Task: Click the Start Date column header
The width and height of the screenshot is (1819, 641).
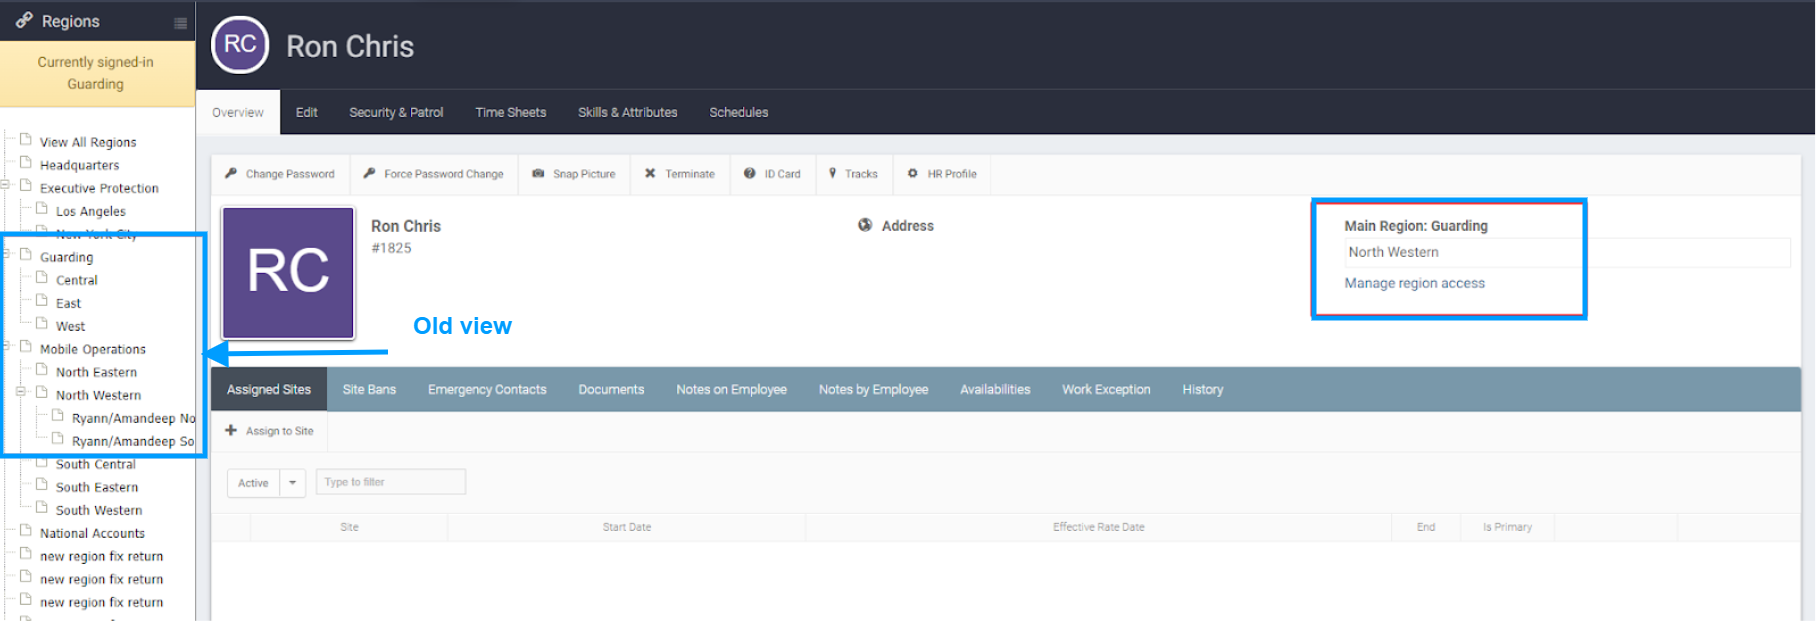Action: (x=627, y=527)
